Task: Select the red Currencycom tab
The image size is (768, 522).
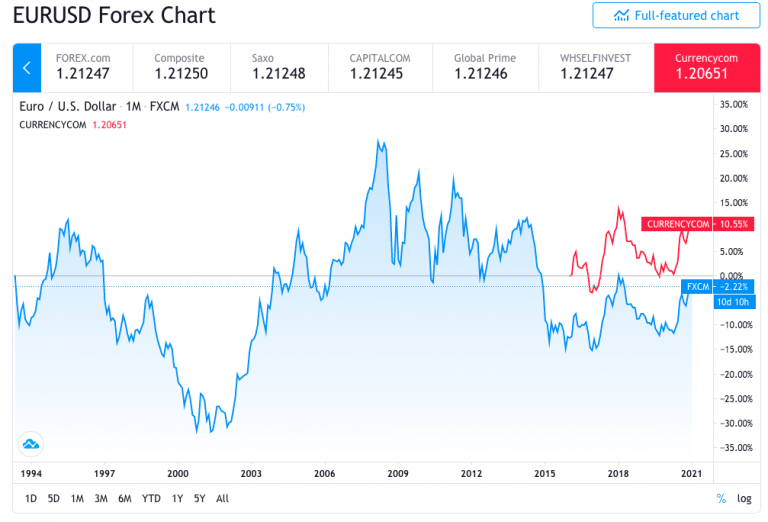Action: [707, 68]
